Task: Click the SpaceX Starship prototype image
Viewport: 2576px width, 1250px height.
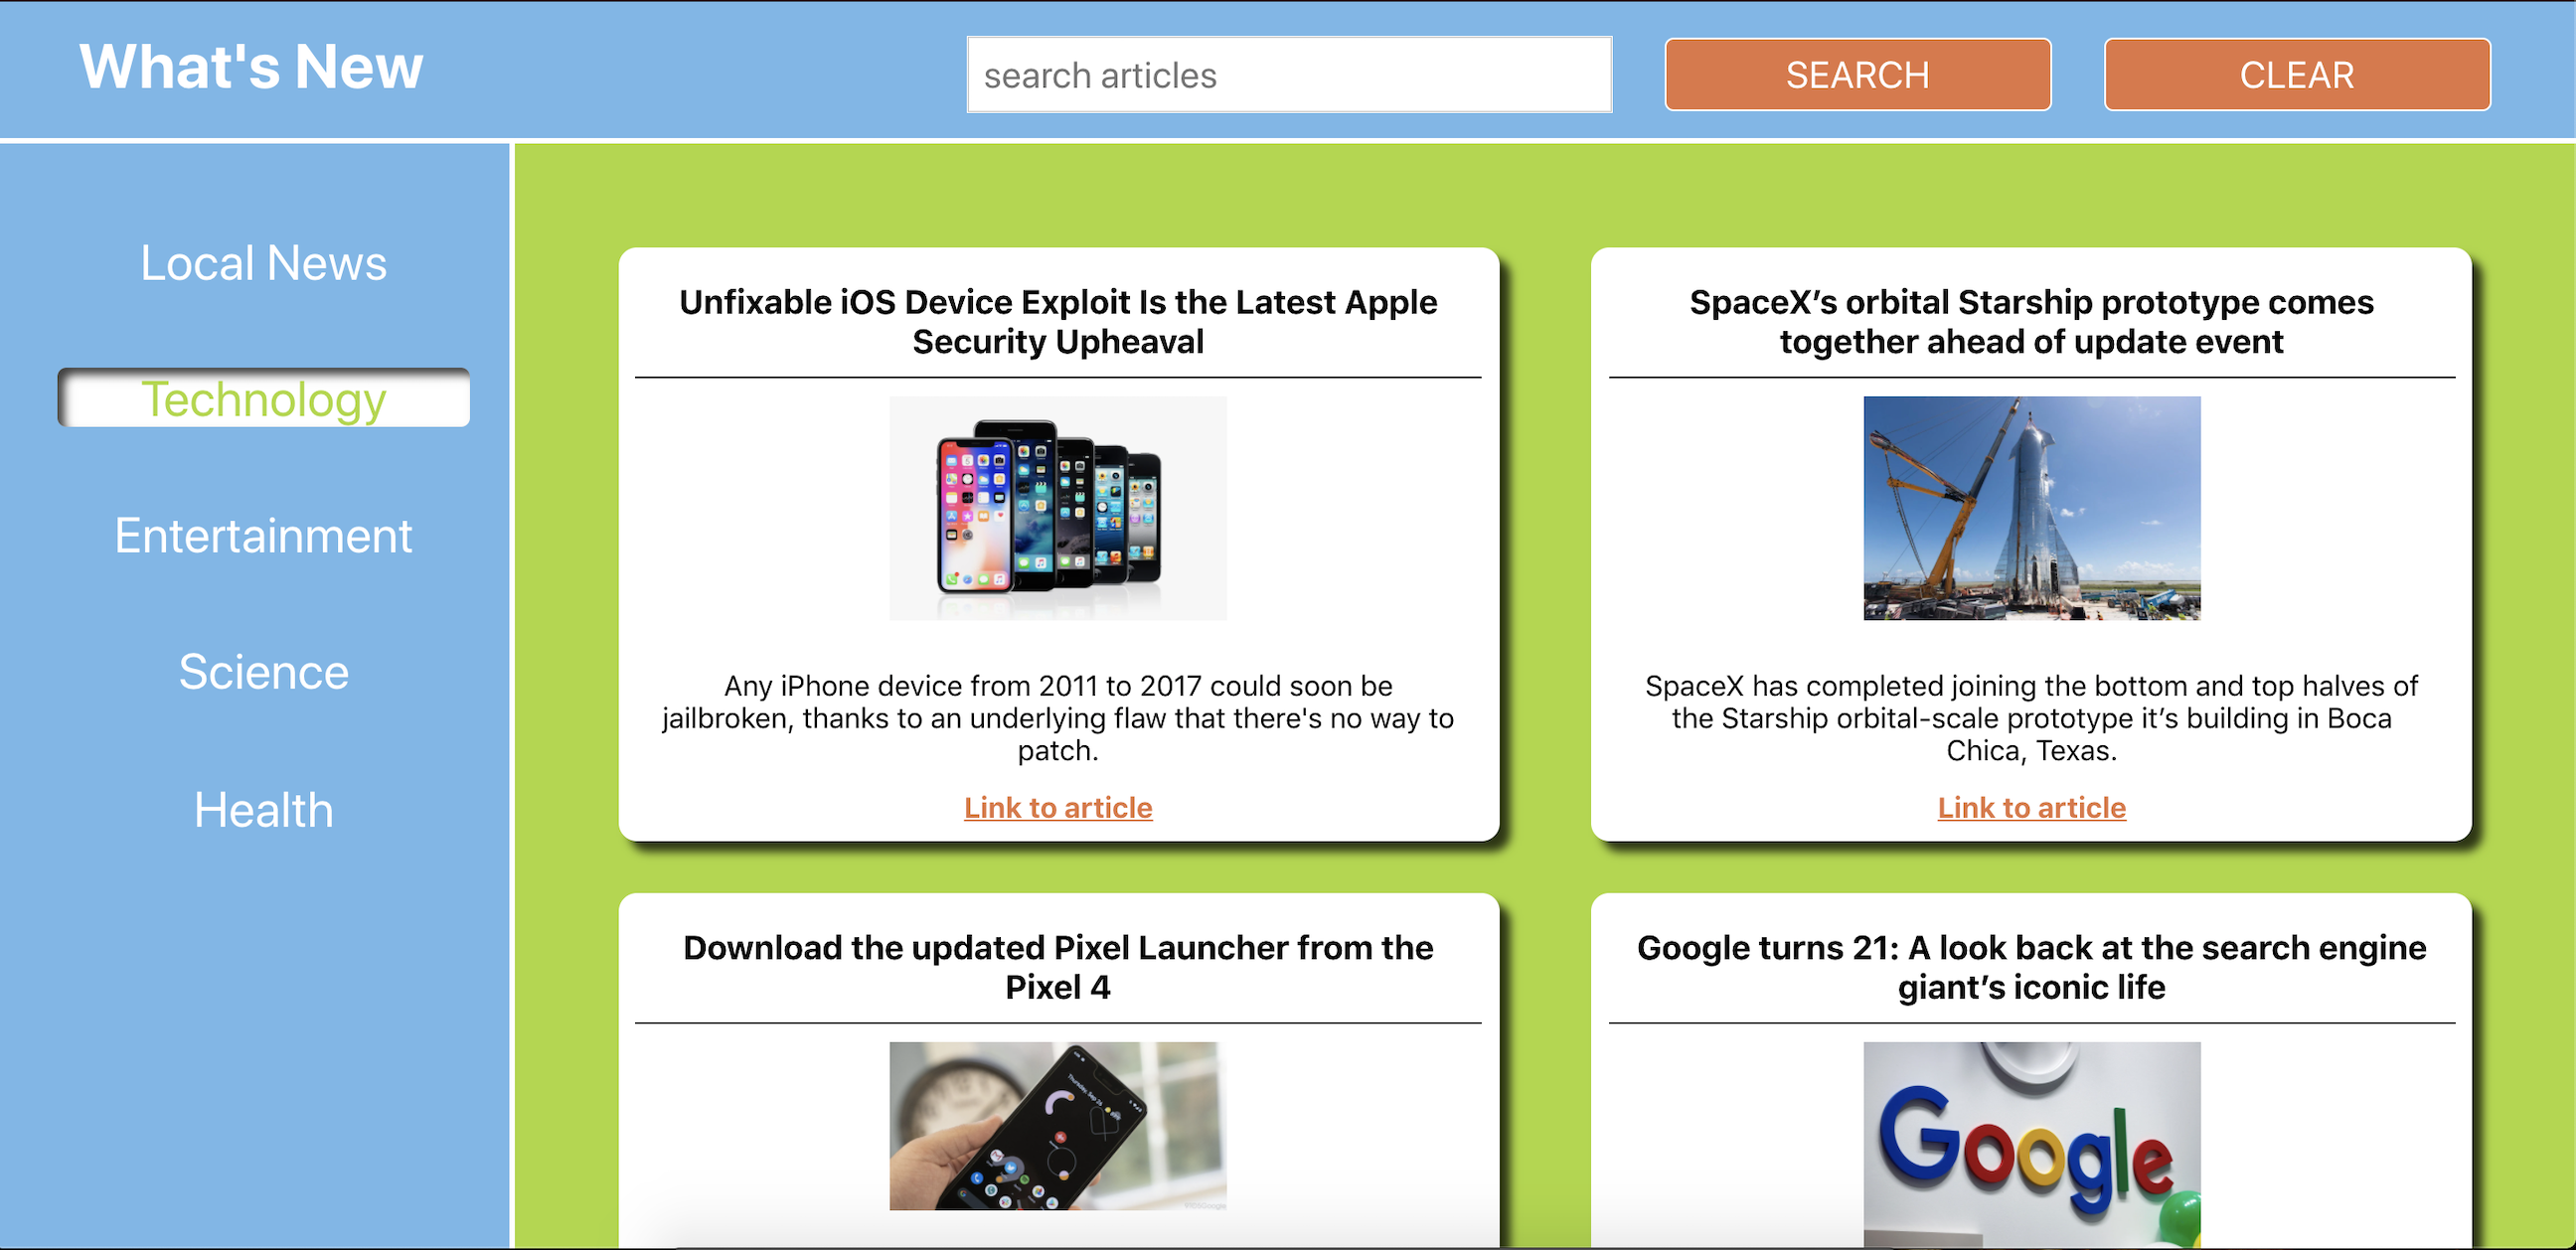Action: 2030,508
